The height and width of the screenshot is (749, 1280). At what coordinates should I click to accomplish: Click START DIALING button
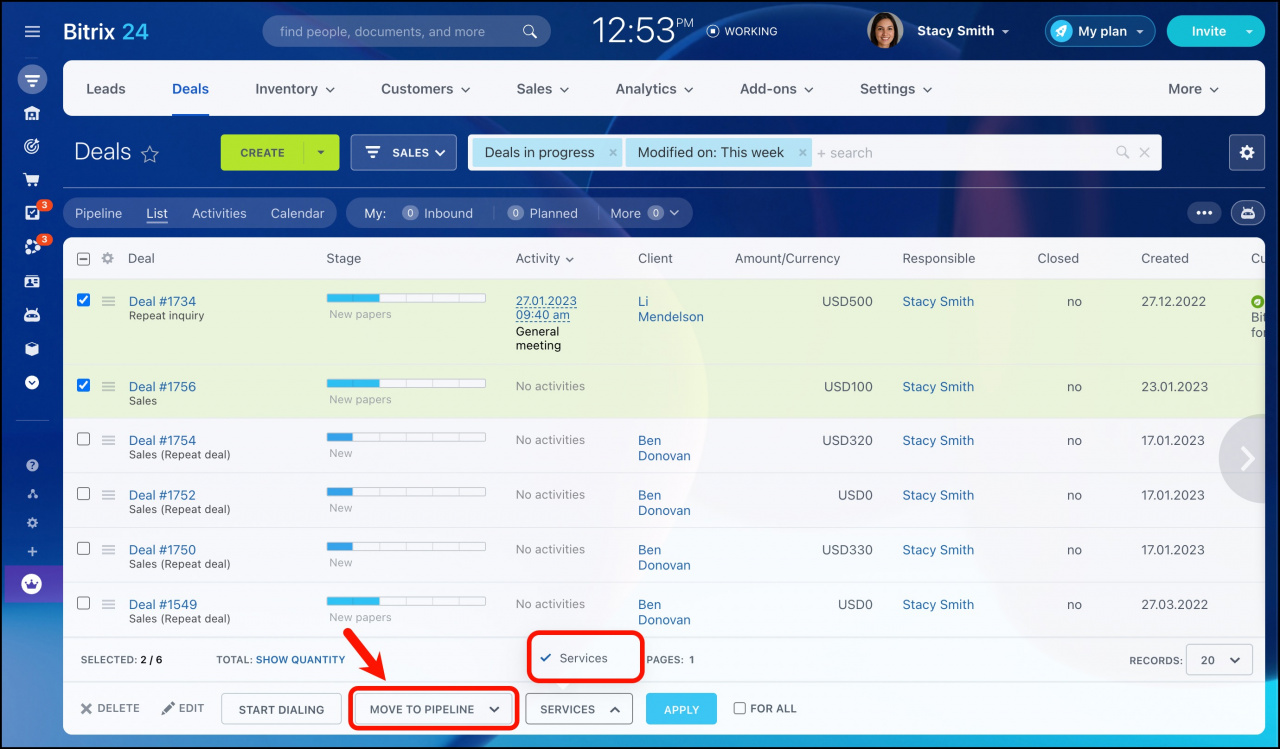pyautogui.click(x=281, y=709)
